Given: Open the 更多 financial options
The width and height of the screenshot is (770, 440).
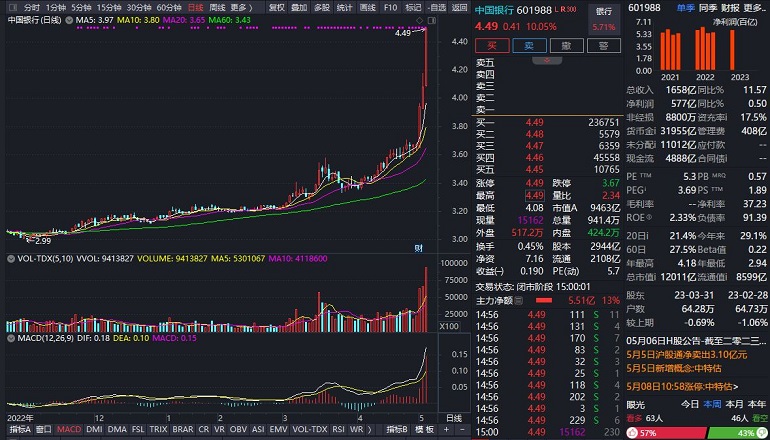Looking at the screenshot, I should pos(755,7).
